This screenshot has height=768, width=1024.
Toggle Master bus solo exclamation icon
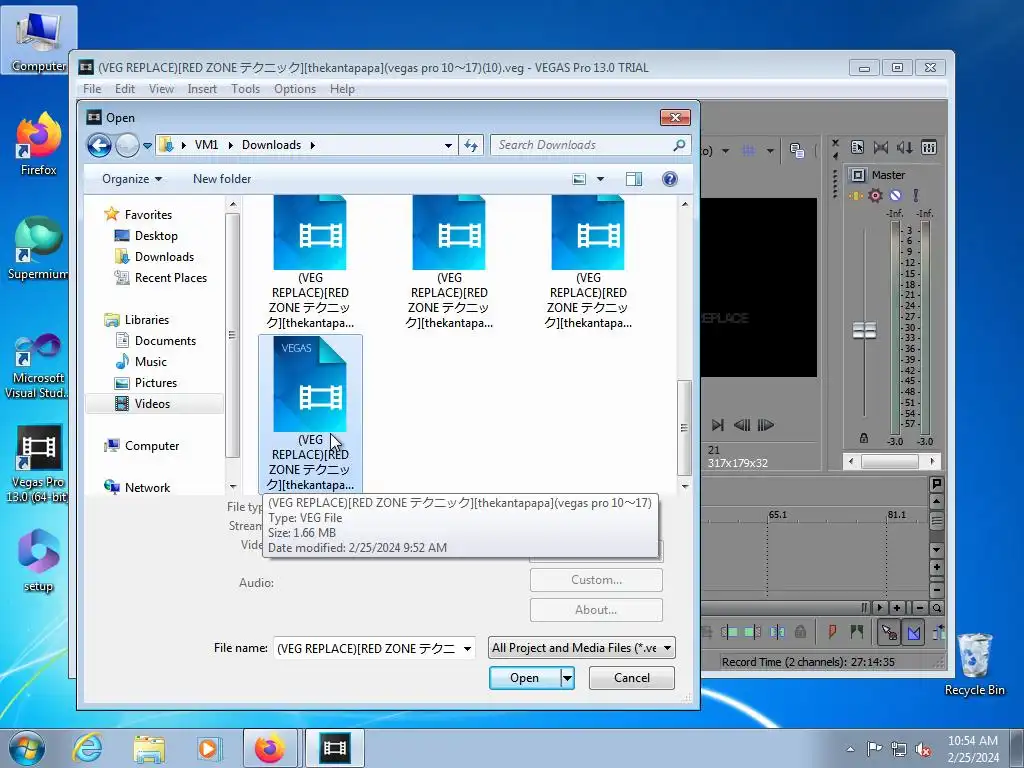[916, 195]
